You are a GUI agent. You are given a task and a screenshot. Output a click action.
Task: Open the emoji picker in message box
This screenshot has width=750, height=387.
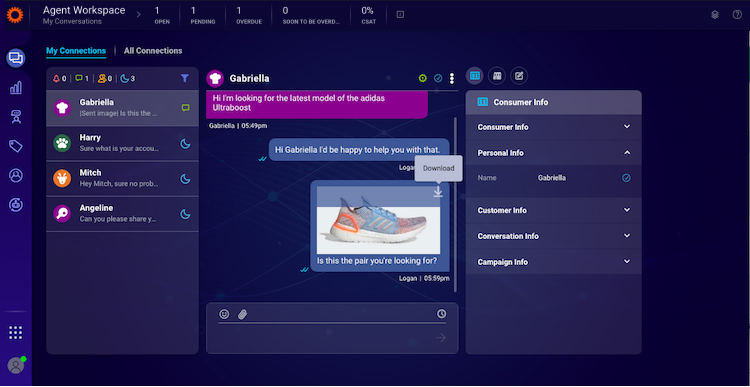click(x=224, y=314)
